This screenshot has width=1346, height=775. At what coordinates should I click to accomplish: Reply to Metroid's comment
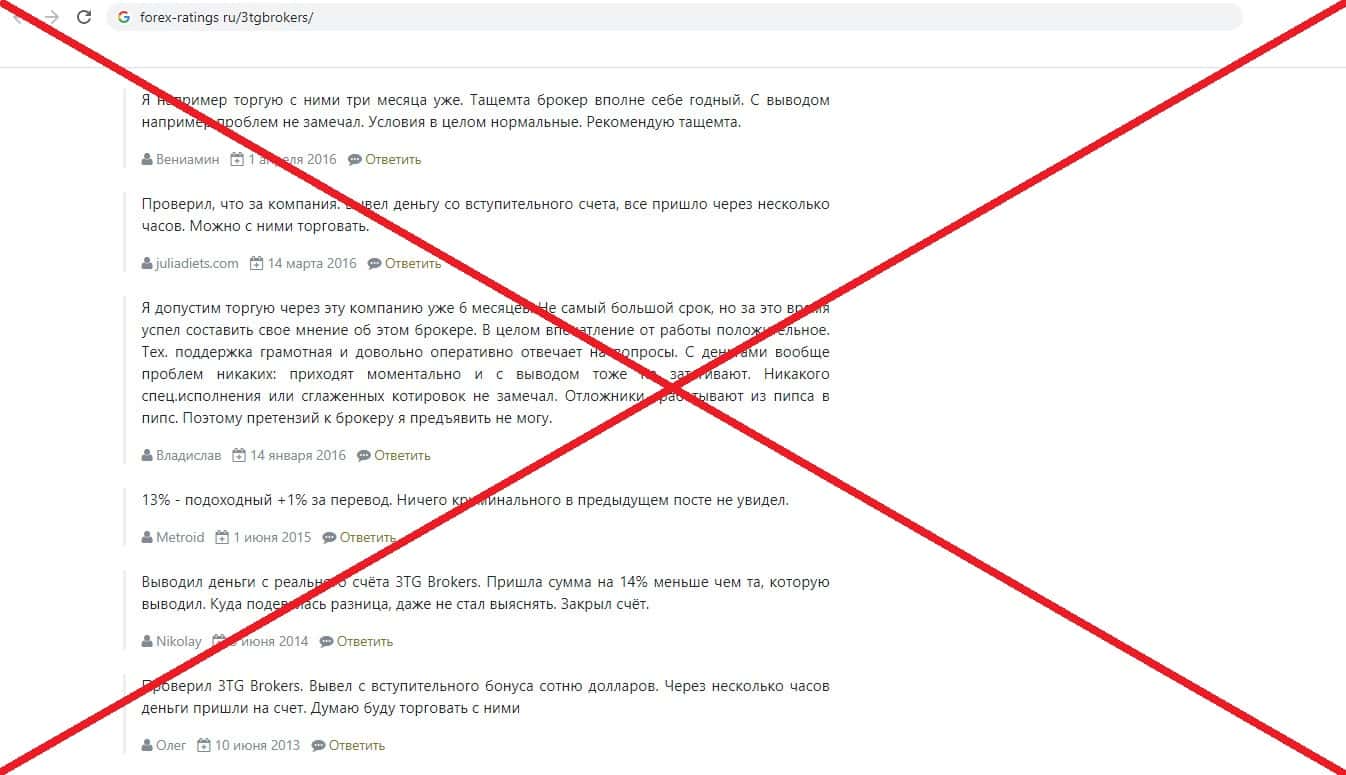tap(368, 537)
